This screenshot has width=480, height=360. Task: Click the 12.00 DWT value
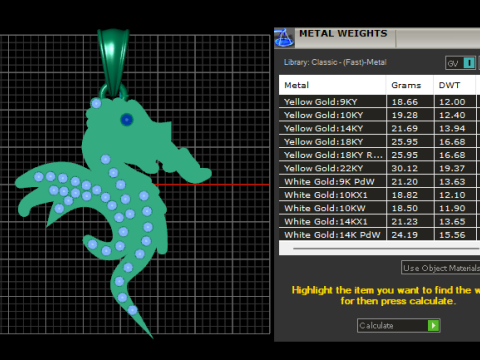pyautogui.click(x=452, y=102)
